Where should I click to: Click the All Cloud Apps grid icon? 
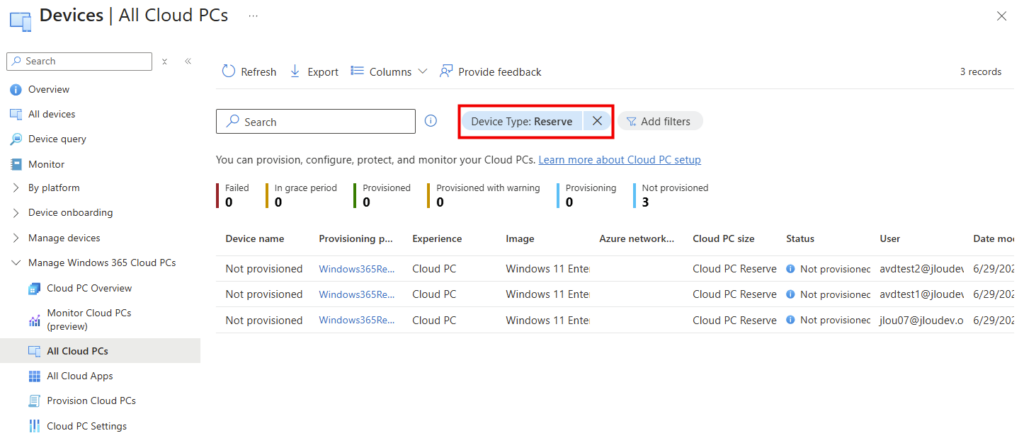(x=35, y=376)
